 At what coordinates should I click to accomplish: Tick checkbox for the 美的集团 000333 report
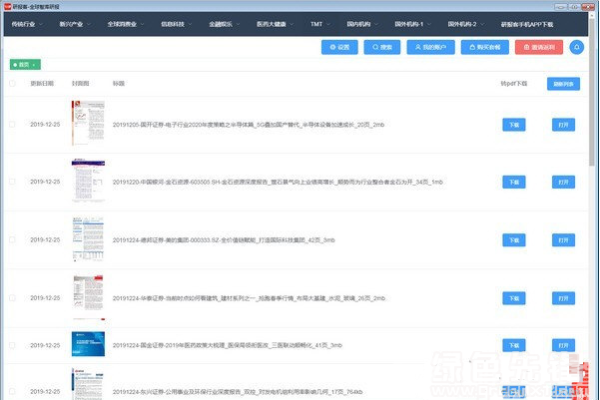coord(12,240)
